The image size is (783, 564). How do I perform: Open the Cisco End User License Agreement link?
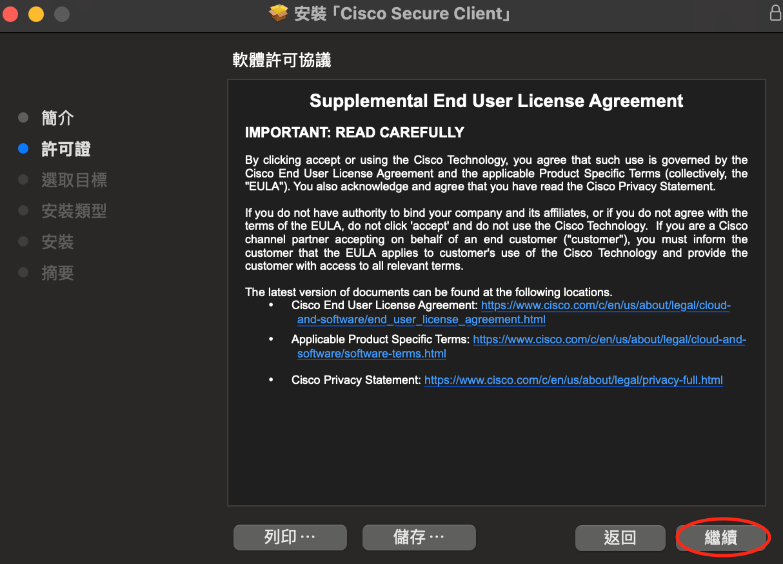[513, 312]
